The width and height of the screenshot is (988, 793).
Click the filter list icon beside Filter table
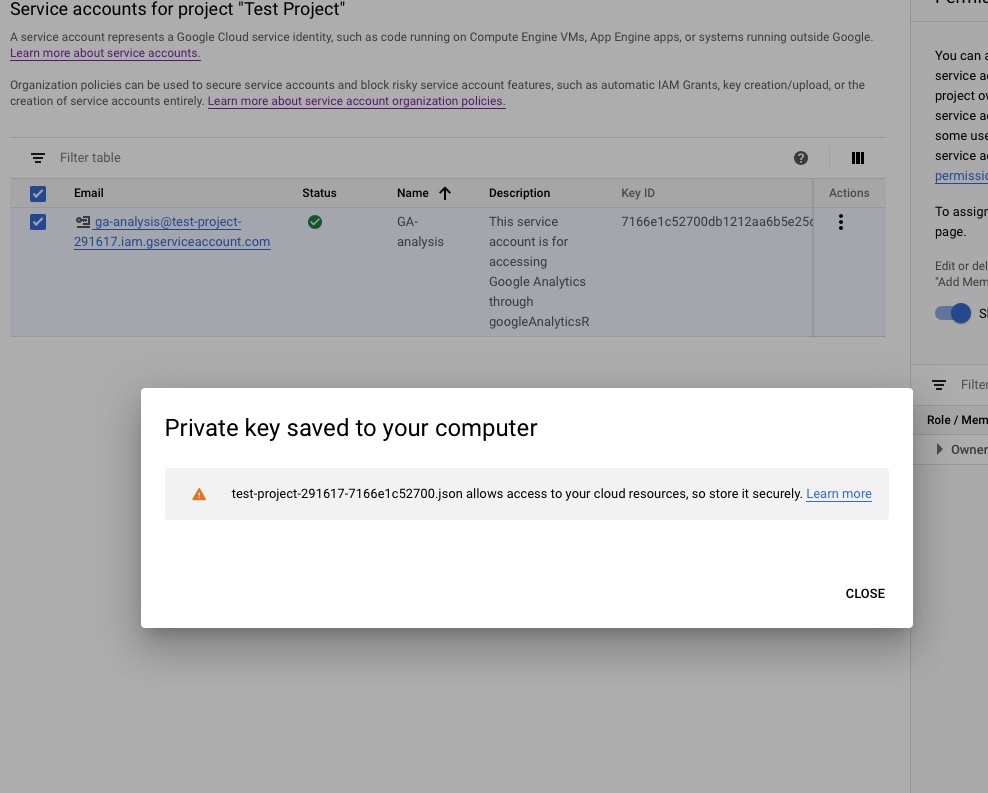38,158
